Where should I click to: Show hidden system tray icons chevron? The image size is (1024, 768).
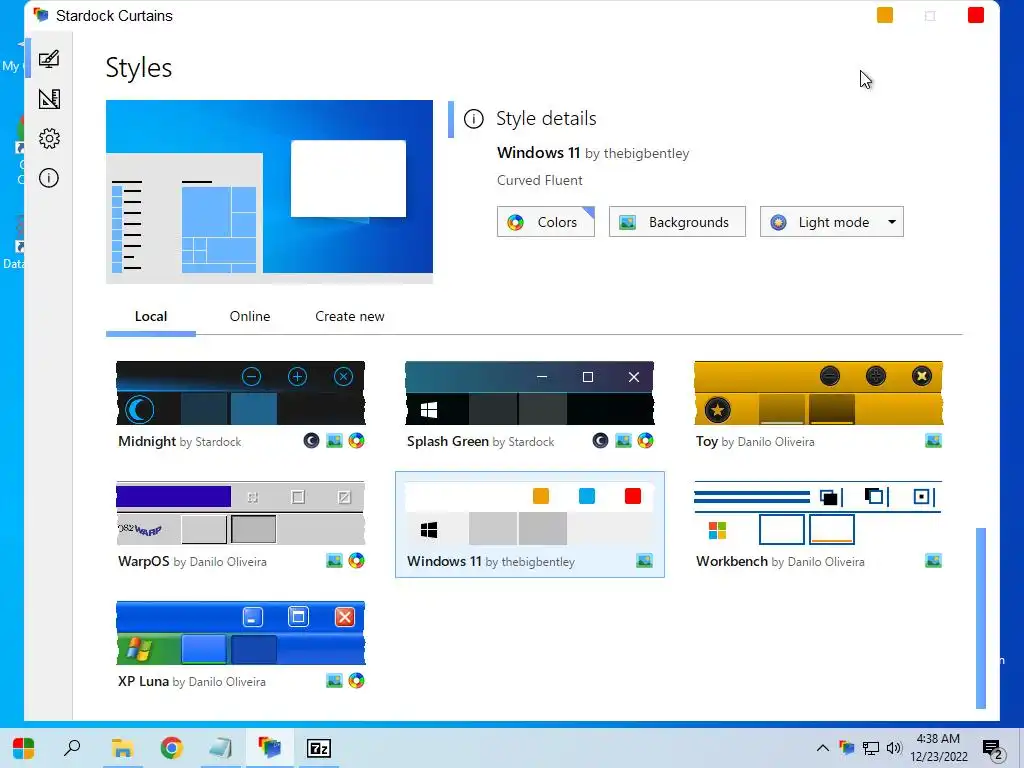[823, 748]
